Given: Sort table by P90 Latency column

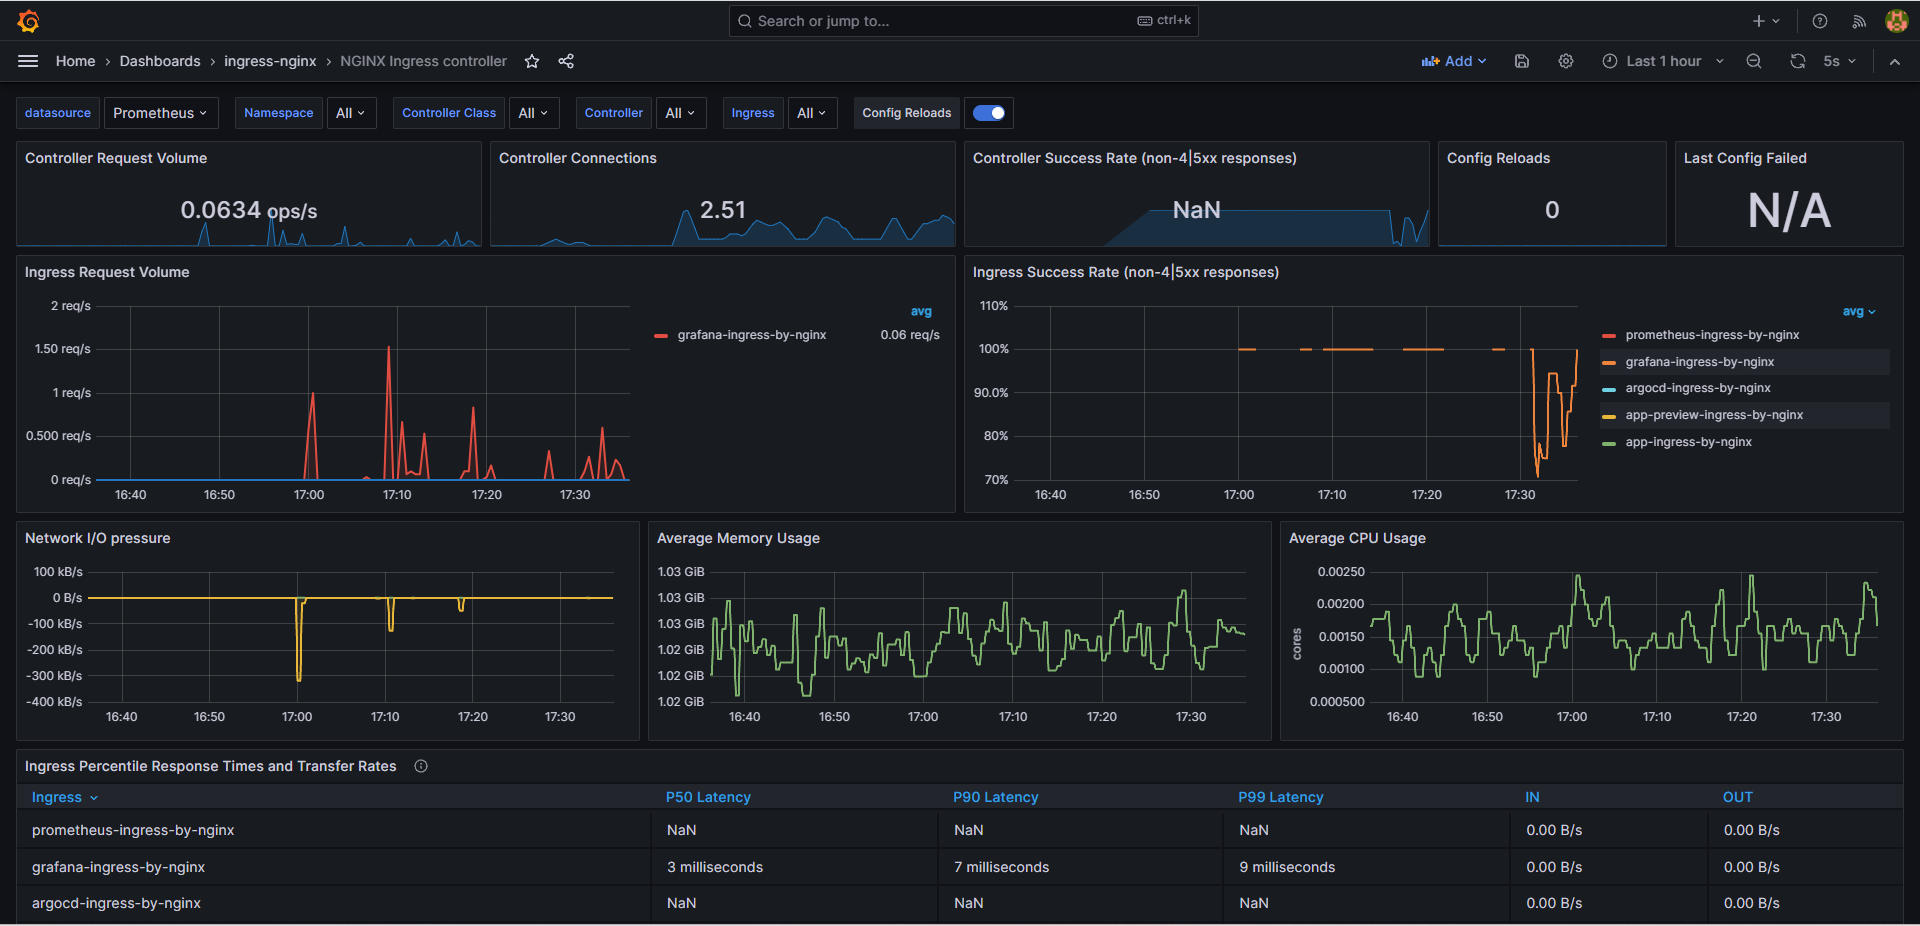Looking at the screenshot, I should tap(995, 797).
